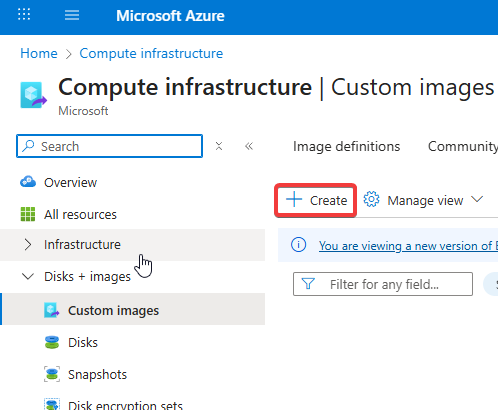This screenshot has height=410, width=498.
Task: Open Compute infrastructure breadcrumb link
Action: 151,53
